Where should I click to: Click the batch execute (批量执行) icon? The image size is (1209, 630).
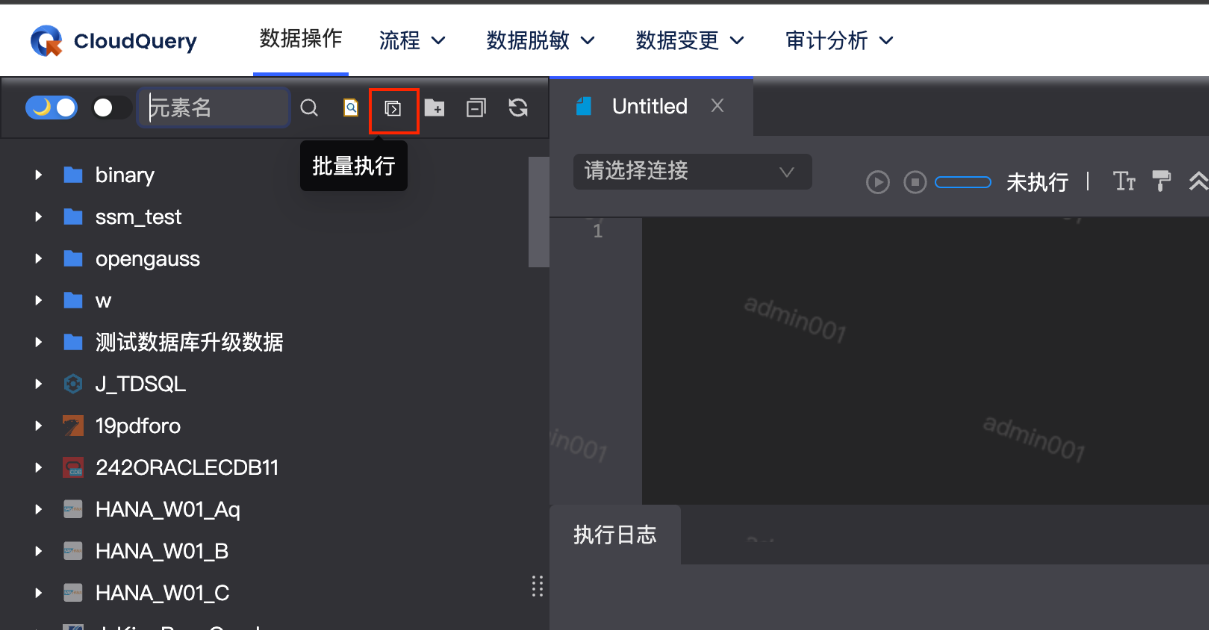point(393,108)
